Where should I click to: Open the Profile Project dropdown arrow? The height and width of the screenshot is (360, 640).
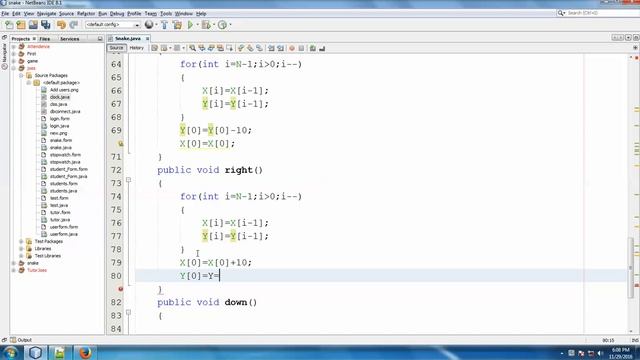pos(230,25)
